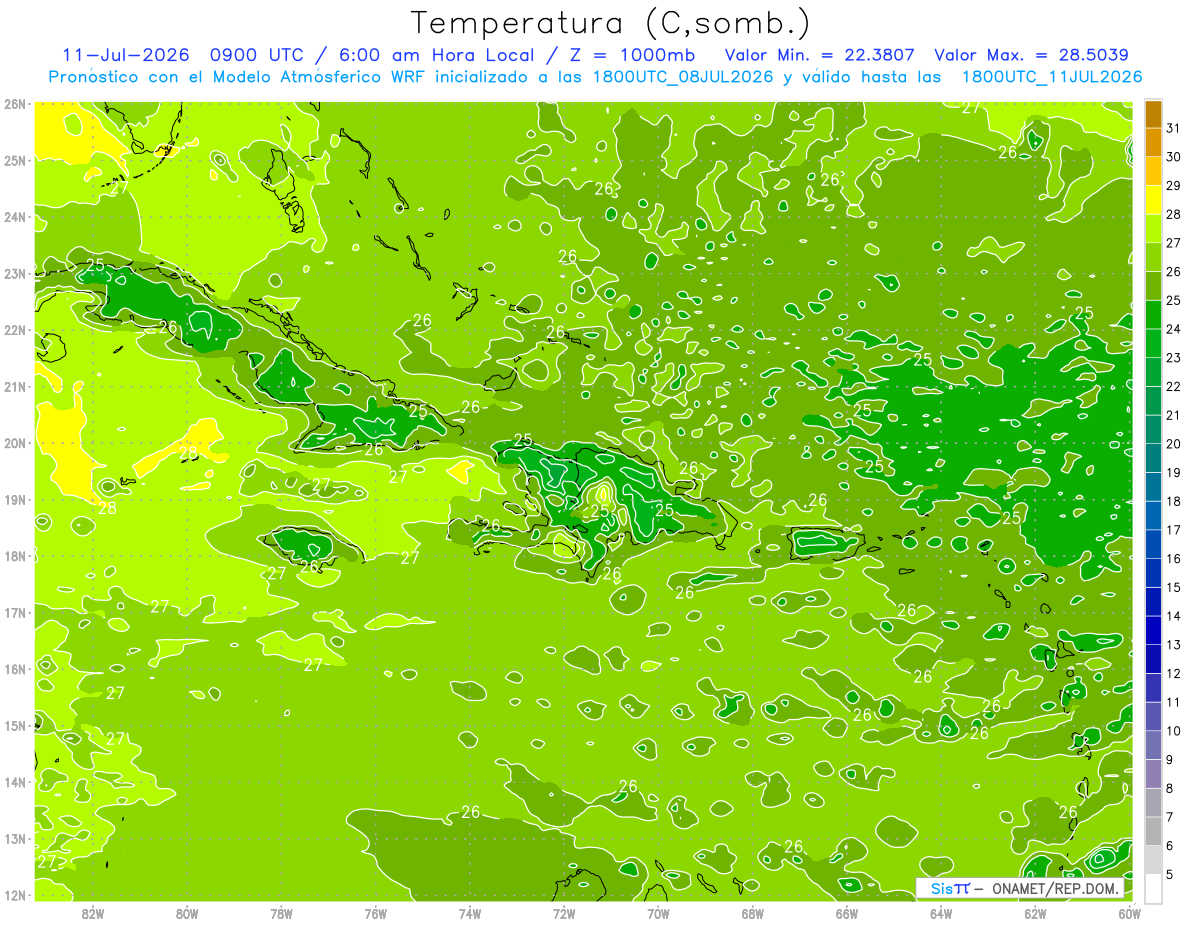
Task: Click legend value 11
Action: pyautogui.click(x=1173, y=702)
